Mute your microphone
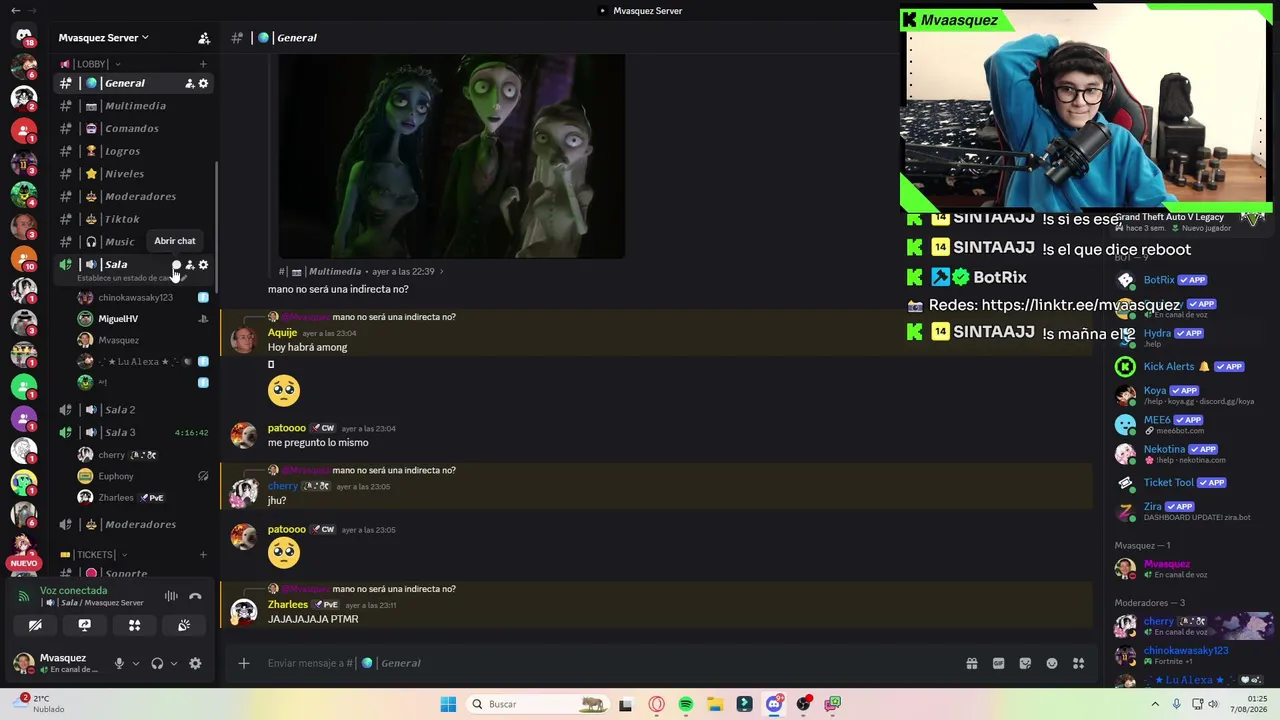The image size is (1280, 720). (x=119, y=663)
